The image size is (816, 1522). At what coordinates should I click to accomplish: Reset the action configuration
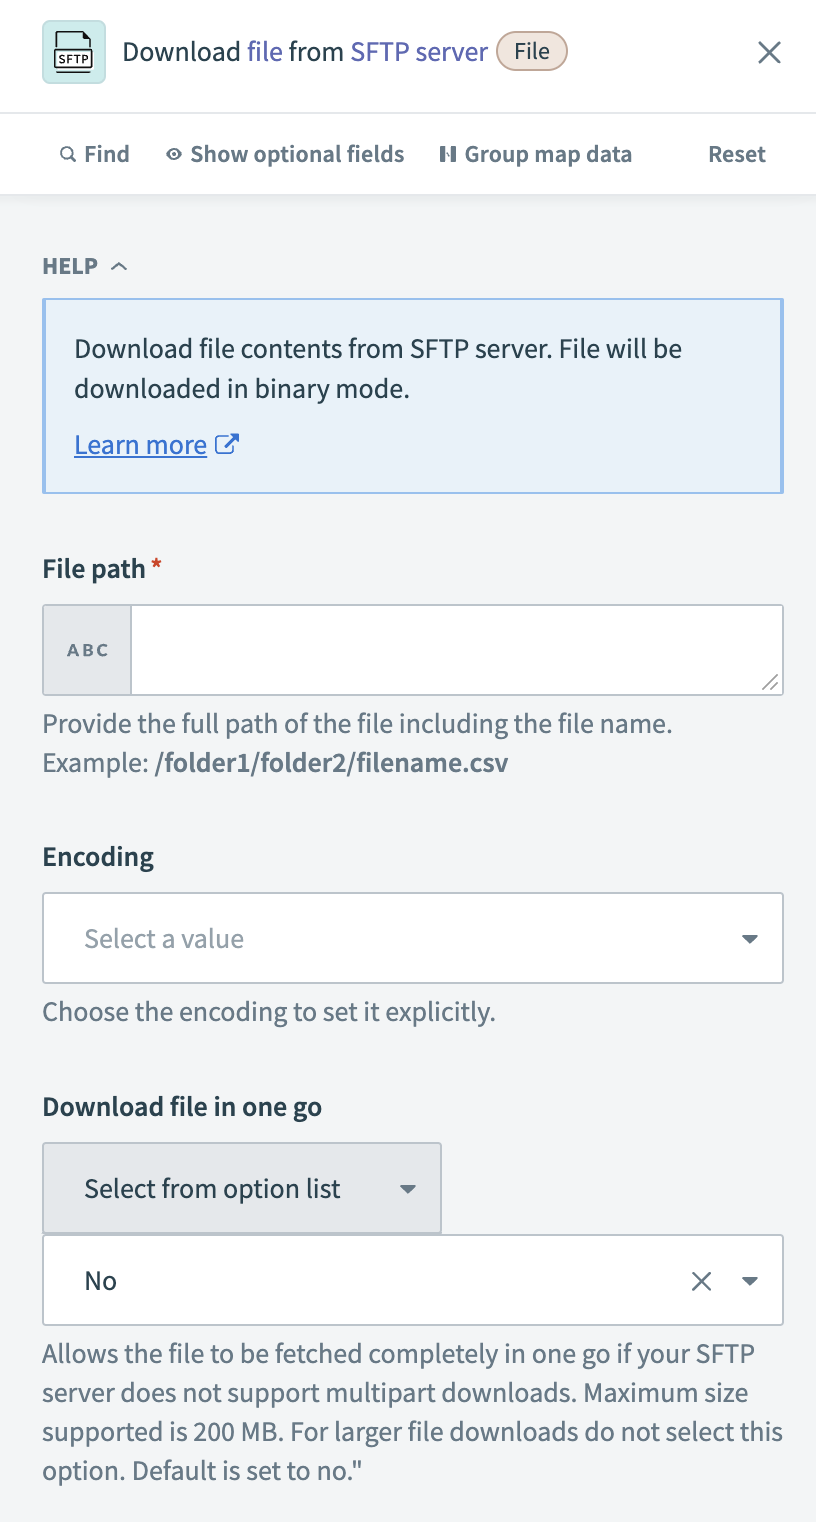(x=737, y=154)
